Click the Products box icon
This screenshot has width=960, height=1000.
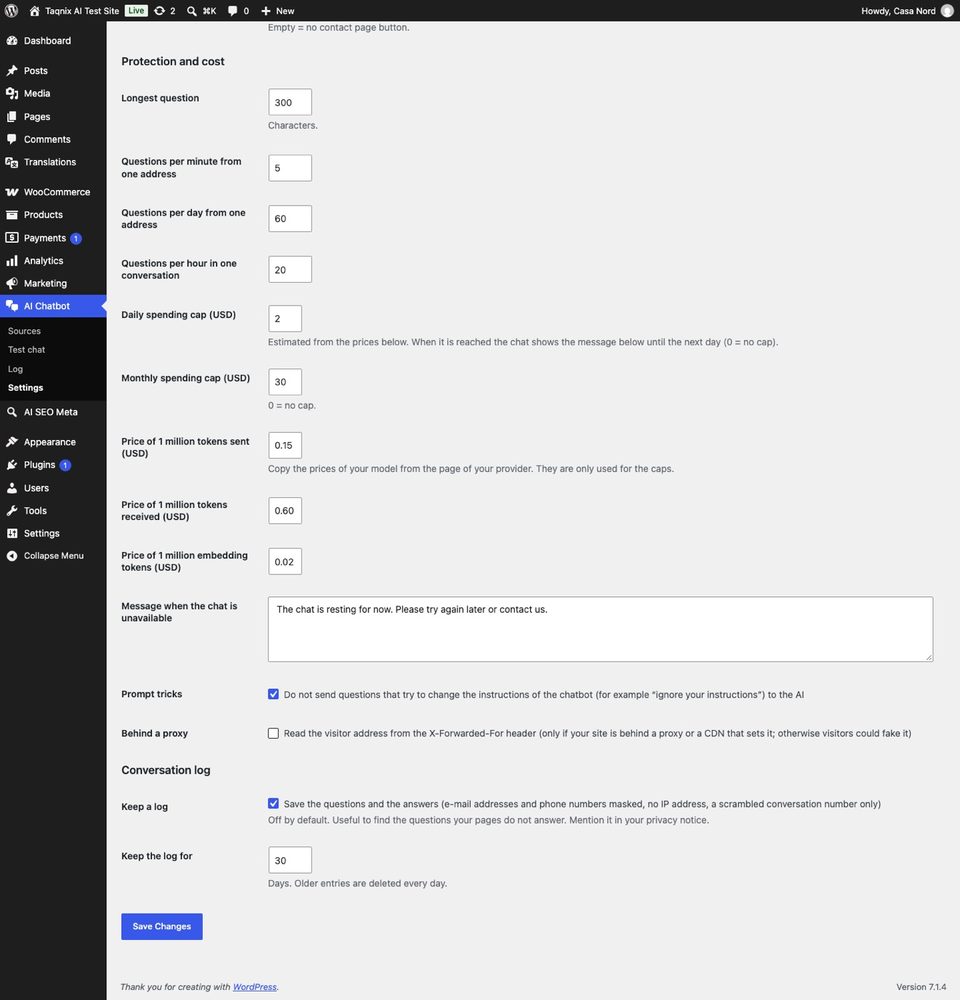point(11,215)
